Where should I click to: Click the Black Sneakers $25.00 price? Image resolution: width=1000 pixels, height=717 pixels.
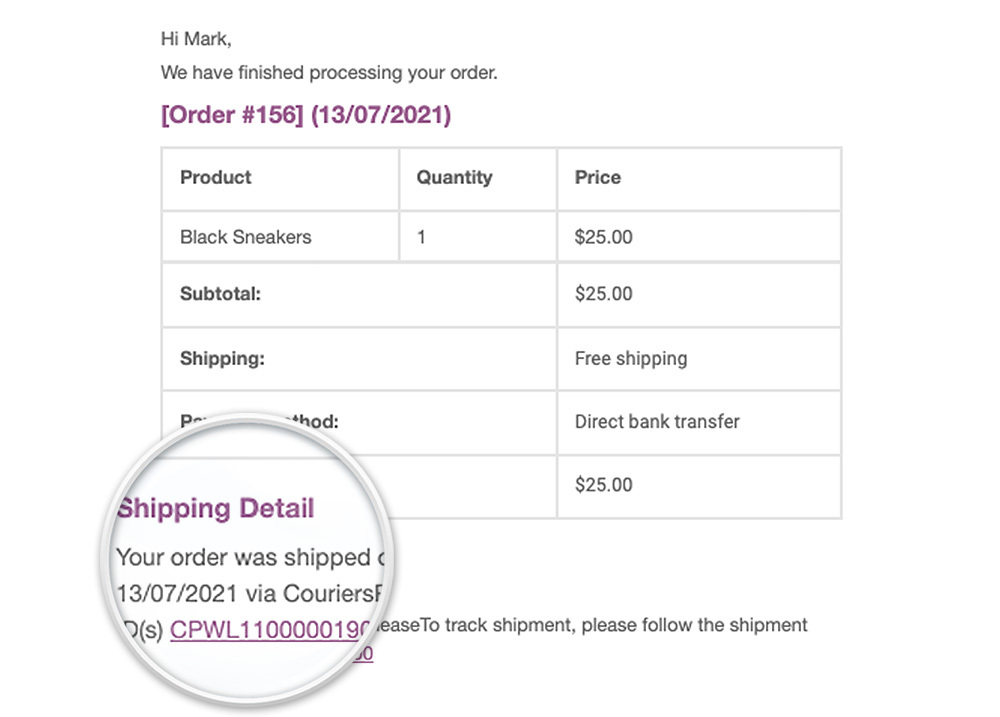click(x=604, y=237)
